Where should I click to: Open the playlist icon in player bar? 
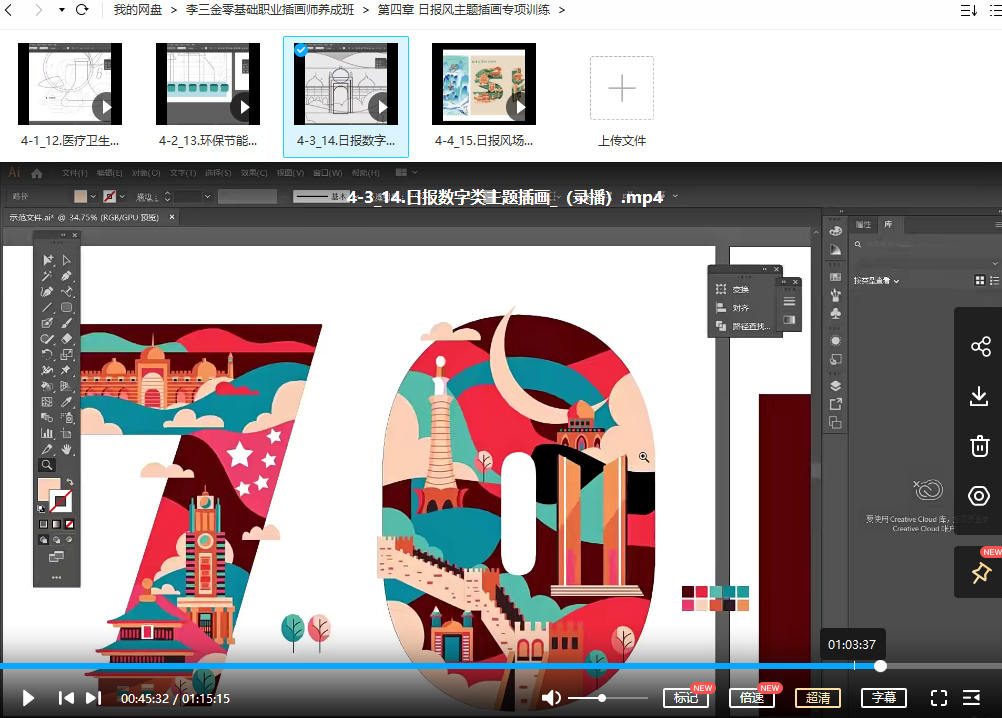[971, 698]
